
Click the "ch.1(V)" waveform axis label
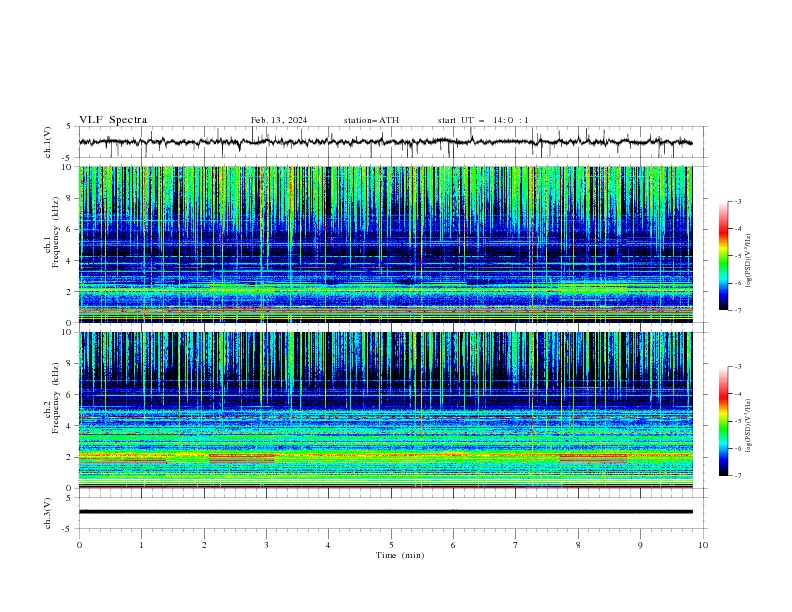click(x=48, y=142)
